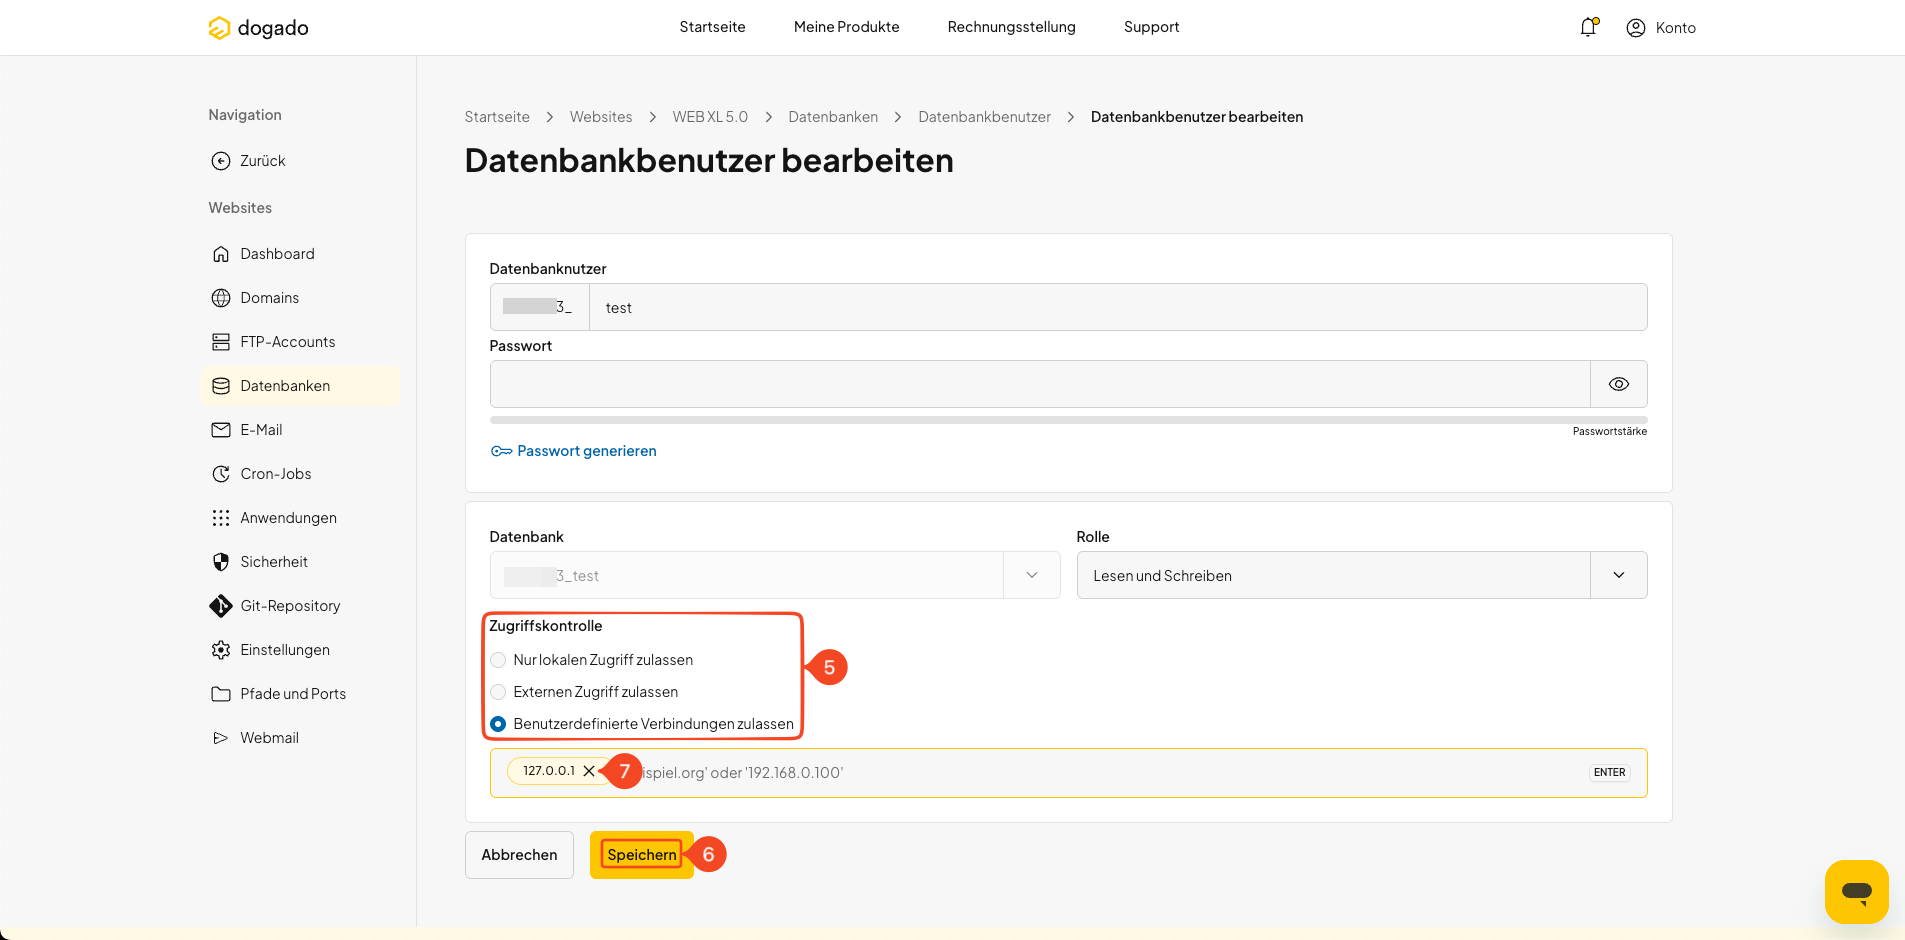1905x940 pixels.
Task: Click the Git-Repository icon
Action: (x=221, y=606)
